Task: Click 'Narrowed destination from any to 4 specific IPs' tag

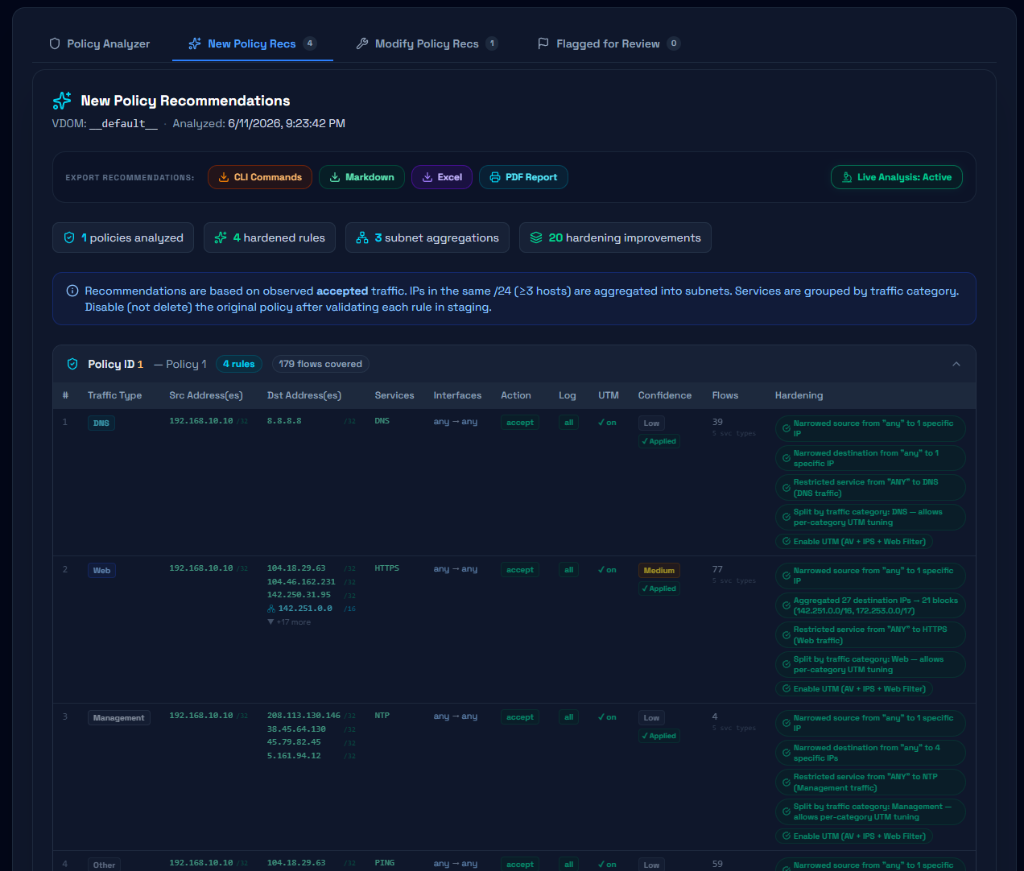Action: coord(871,753)
